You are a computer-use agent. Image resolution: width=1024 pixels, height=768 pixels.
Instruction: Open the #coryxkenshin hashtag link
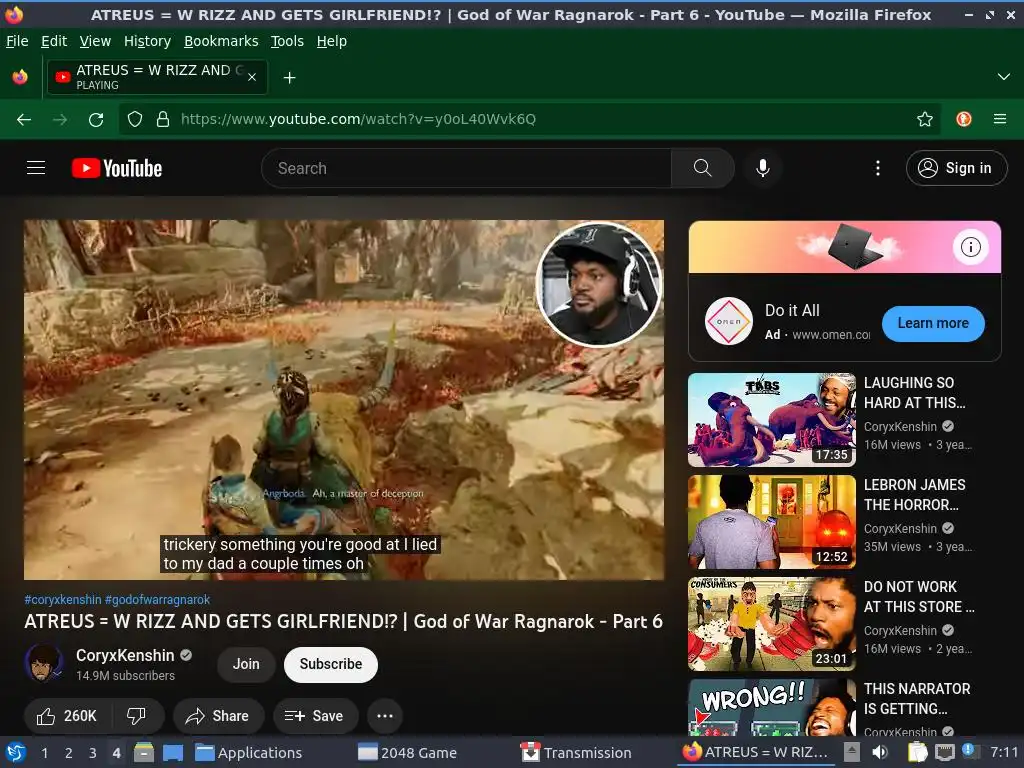63,600
